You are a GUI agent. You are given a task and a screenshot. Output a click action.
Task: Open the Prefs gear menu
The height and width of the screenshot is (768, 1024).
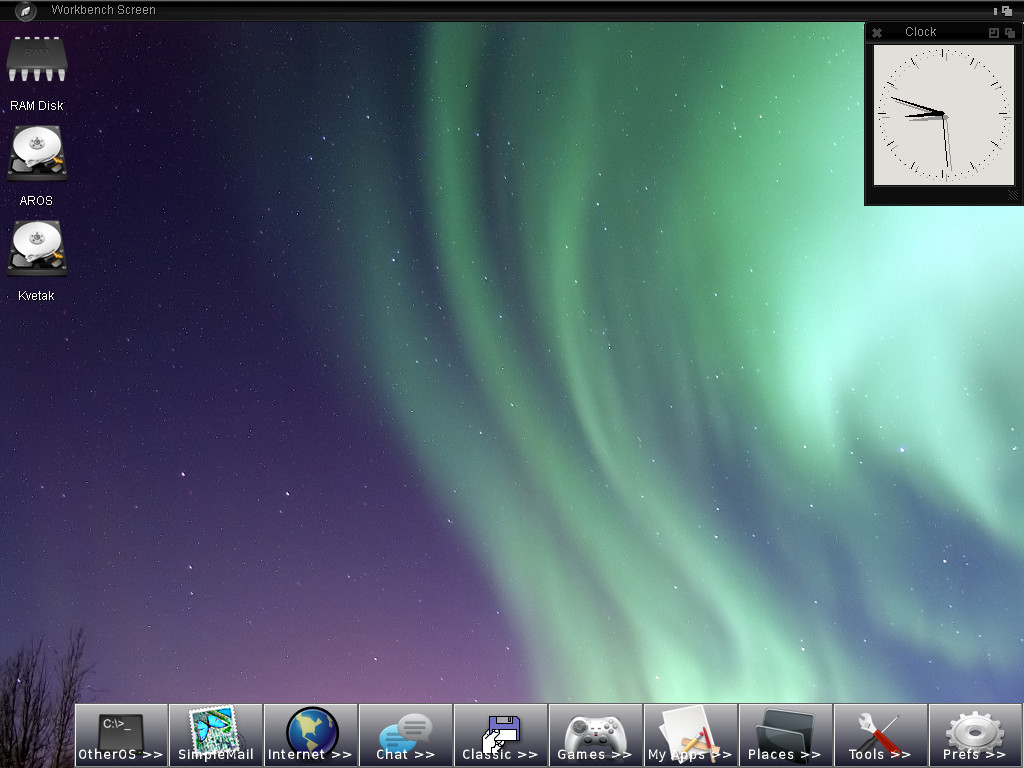(975, 735)
